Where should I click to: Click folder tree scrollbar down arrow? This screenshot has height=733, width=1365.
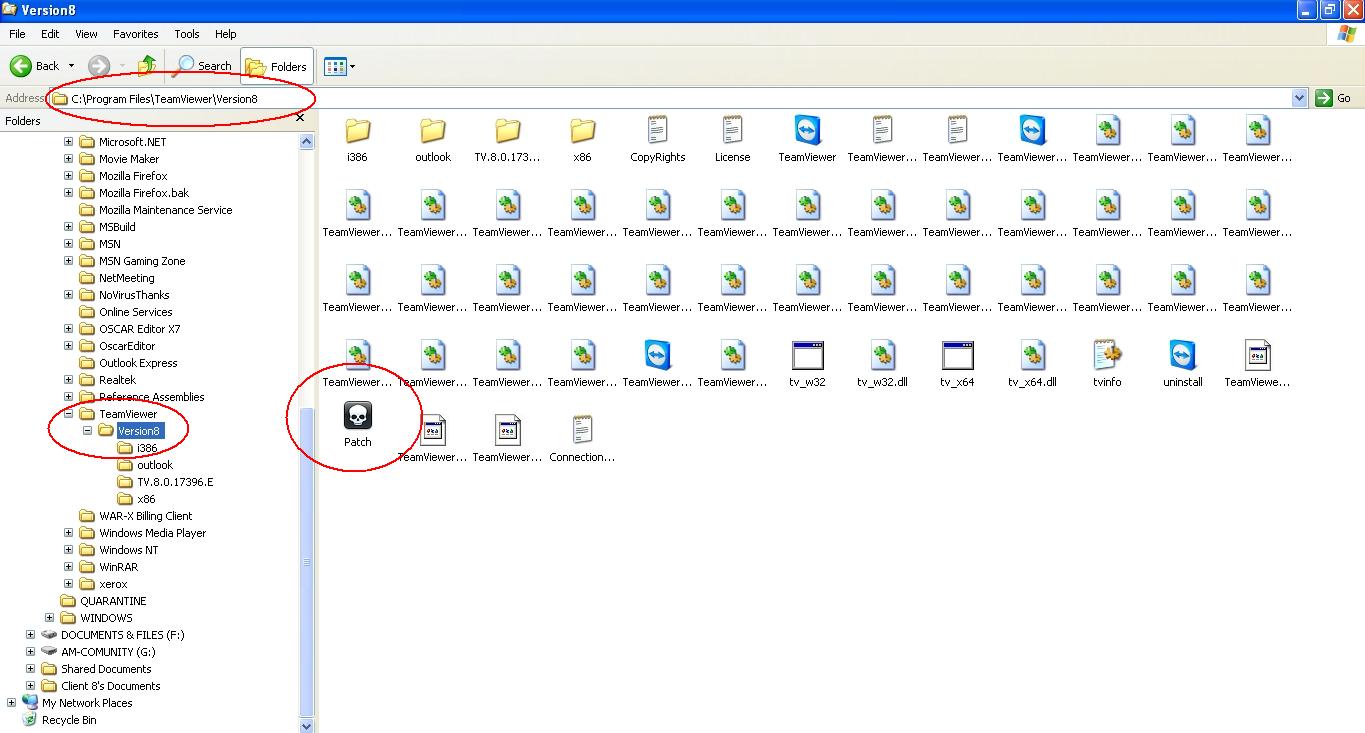pyautogui.click(x=307, y=725)
